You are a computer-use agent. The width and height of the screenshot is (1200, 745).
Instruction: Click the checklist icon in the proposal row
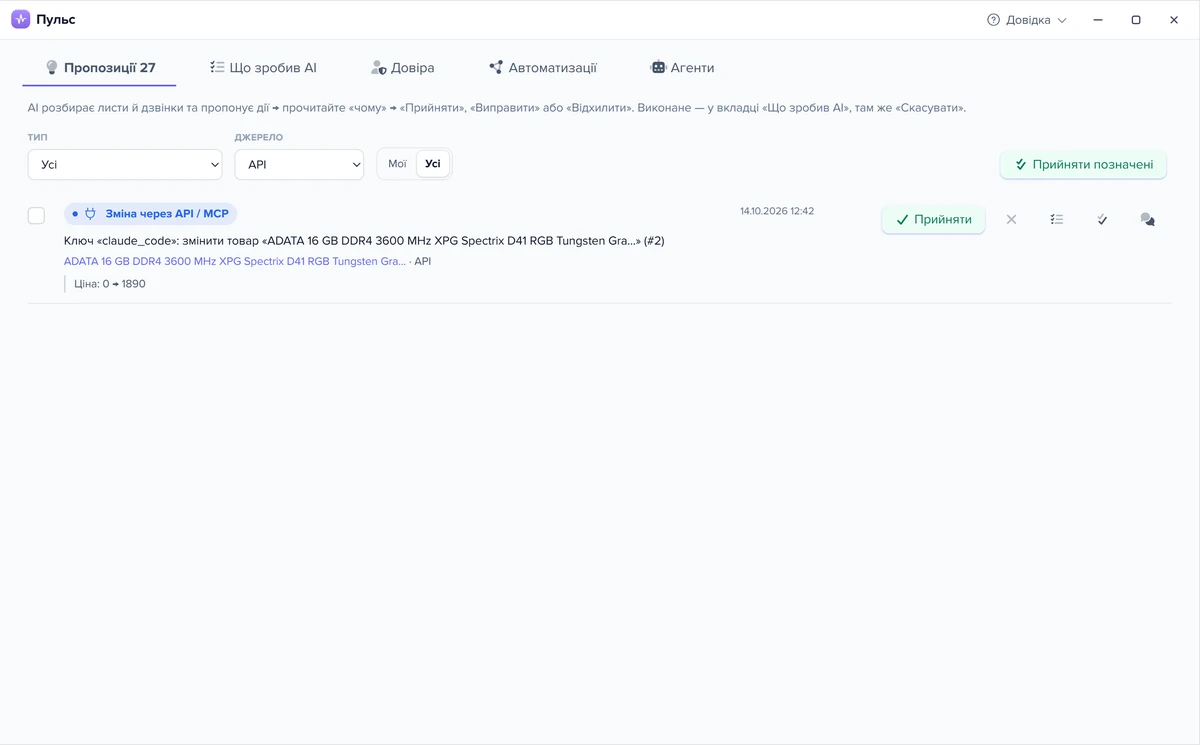click(x=1057, y=219)
